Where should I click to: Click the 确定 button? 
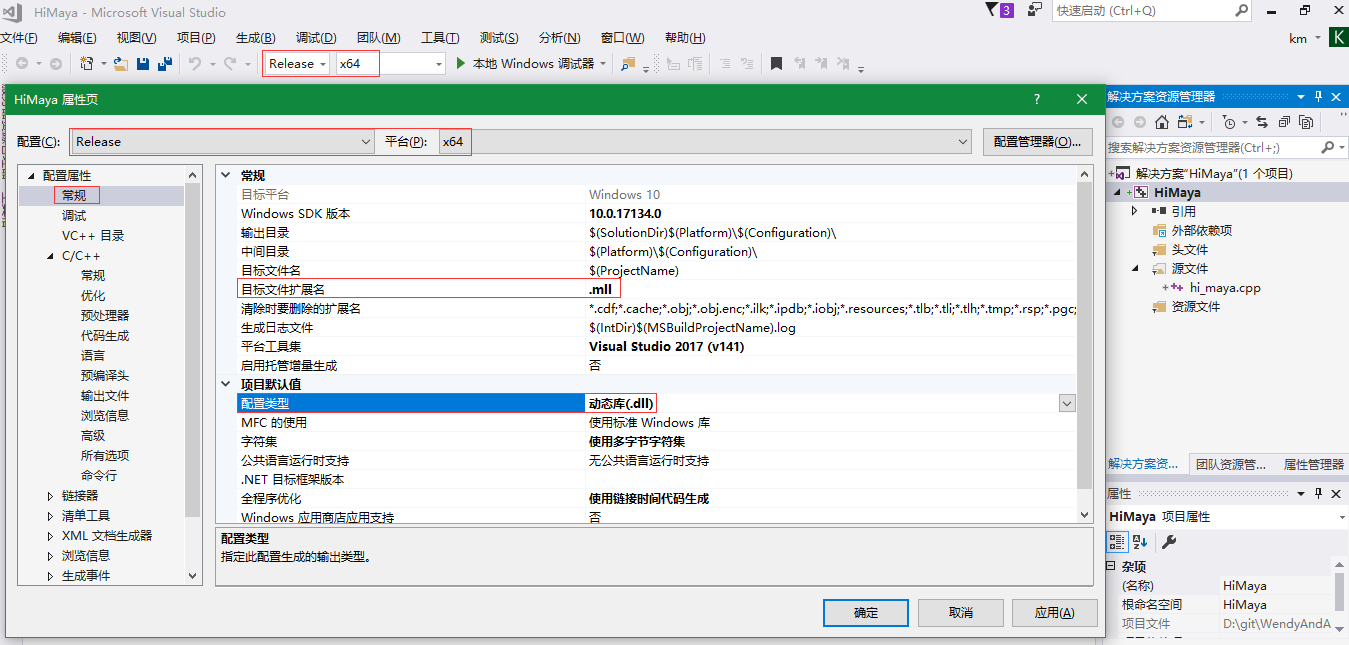tap(866, 612)
